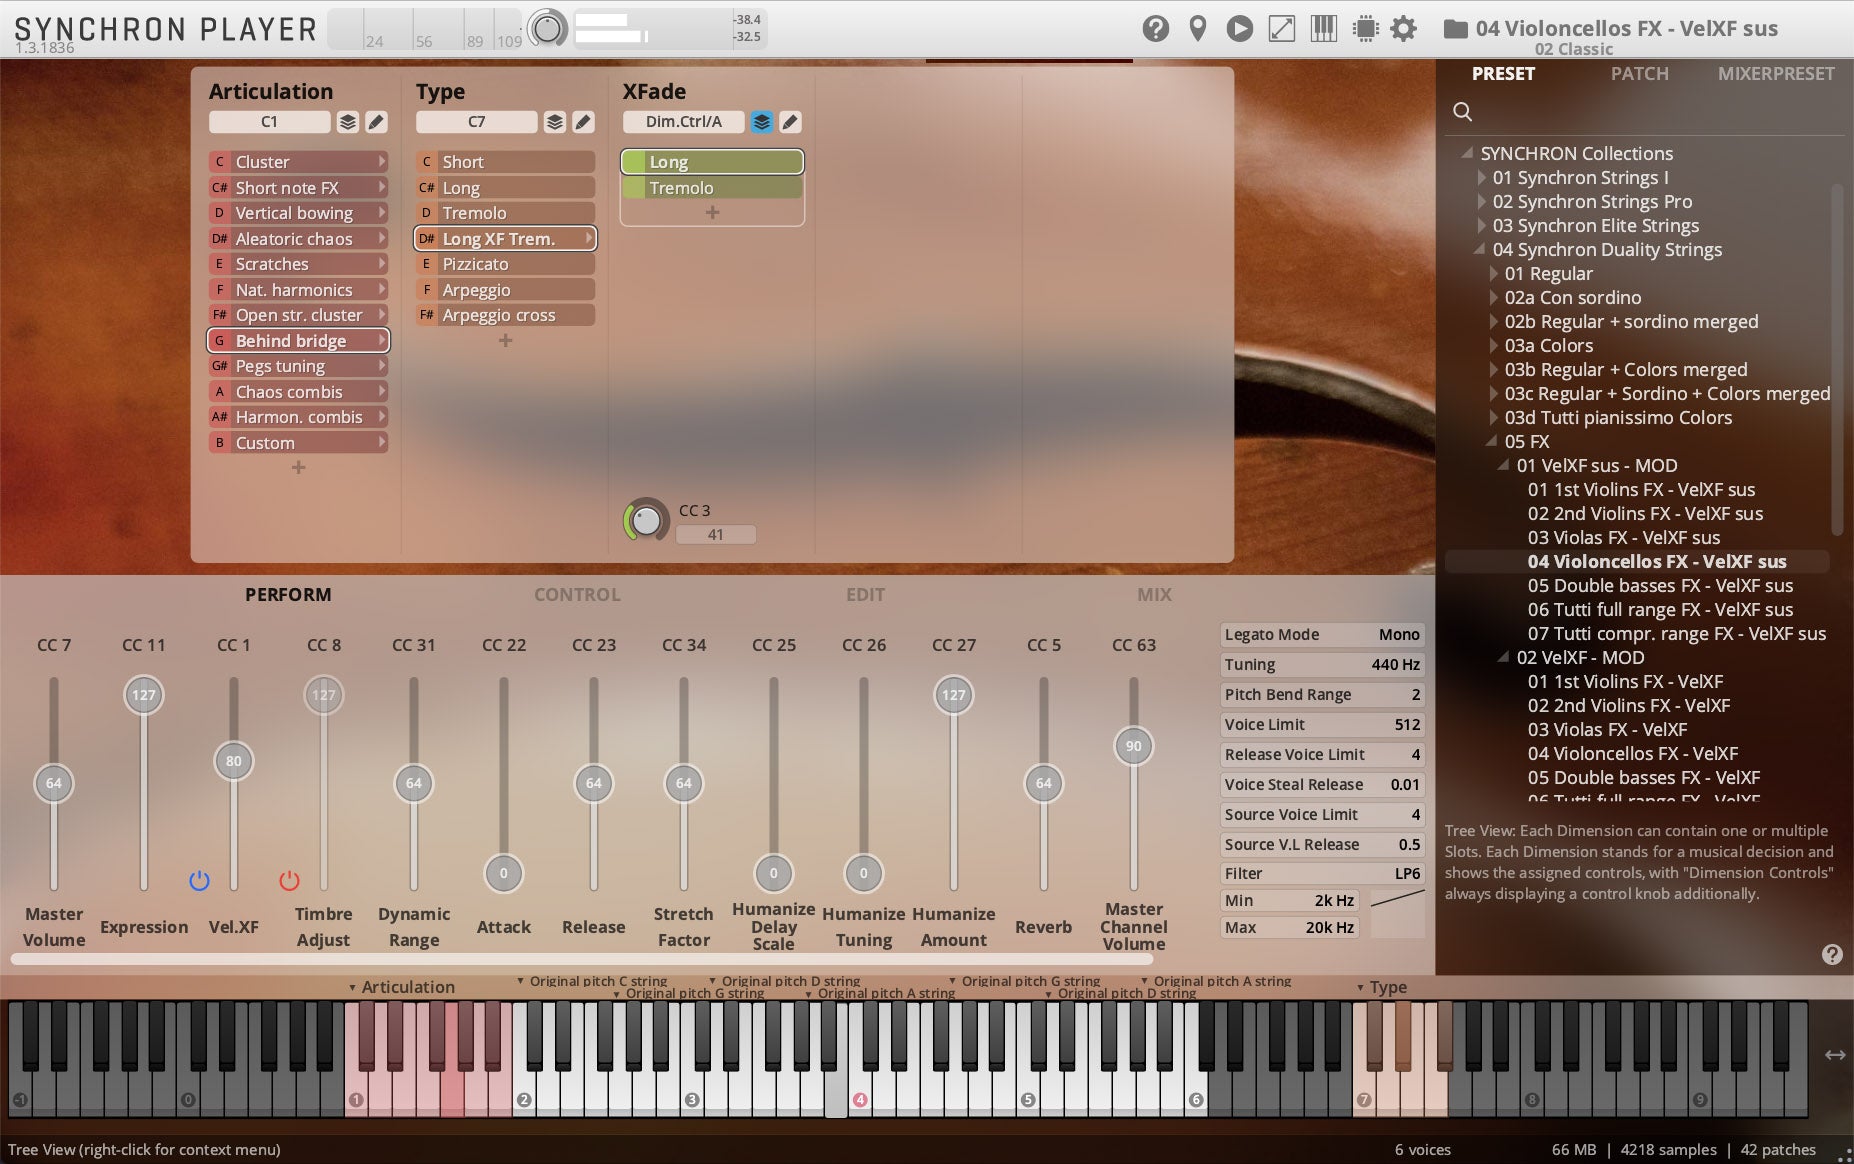This screenshot has height=1164, width=1854.
Task: Toggle the virtual keyboard icon
Action: click(1325, 28)
